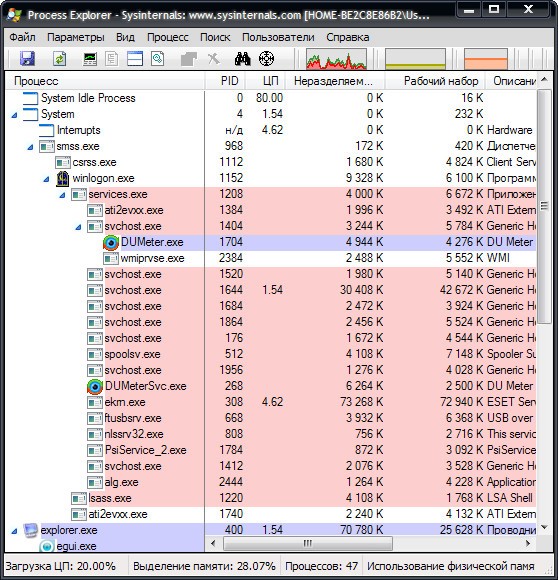
Task: Click the DUMeter.exe process icon
Action: [x=111, y=242]
